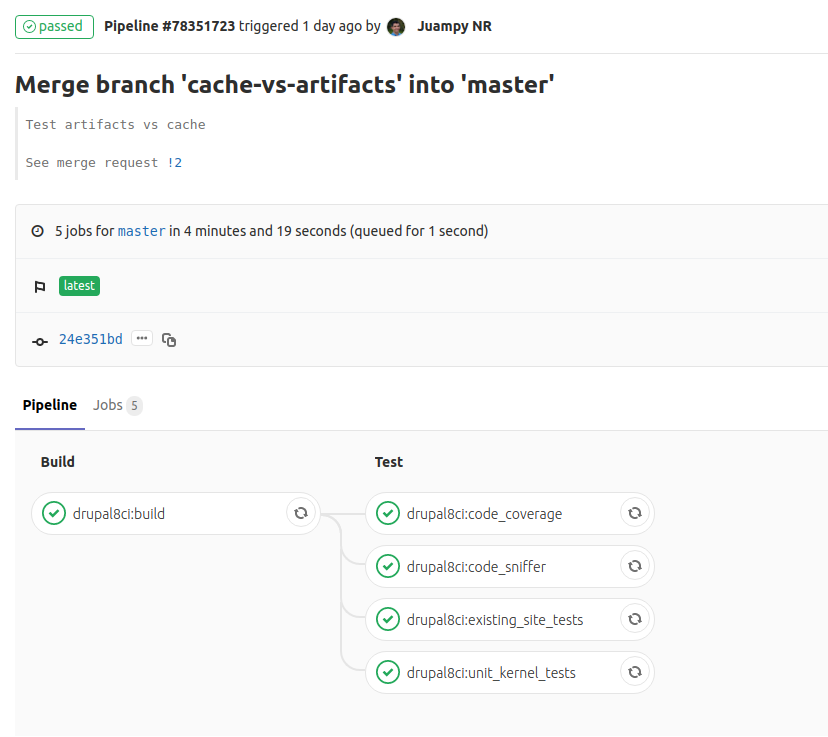Image resolution: width=828 pixels, height=737 pixels.
Task: Copy the commit SHA to clipboard
Action: coord(169,340)
